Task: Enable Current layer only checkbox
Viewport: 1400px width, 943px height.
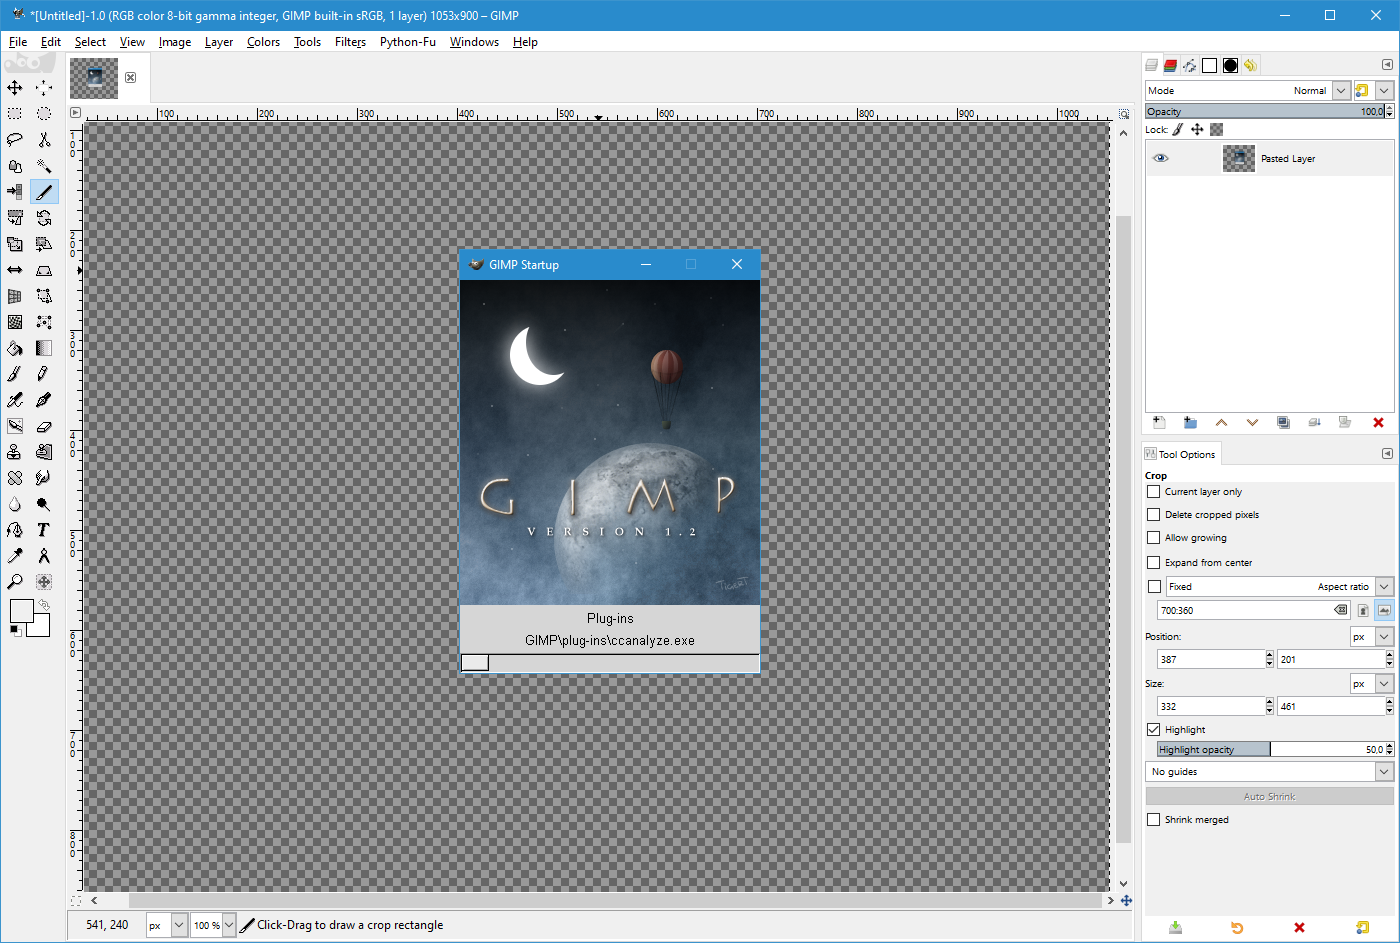Action: pyautogui.click(x=1153, y=492)
